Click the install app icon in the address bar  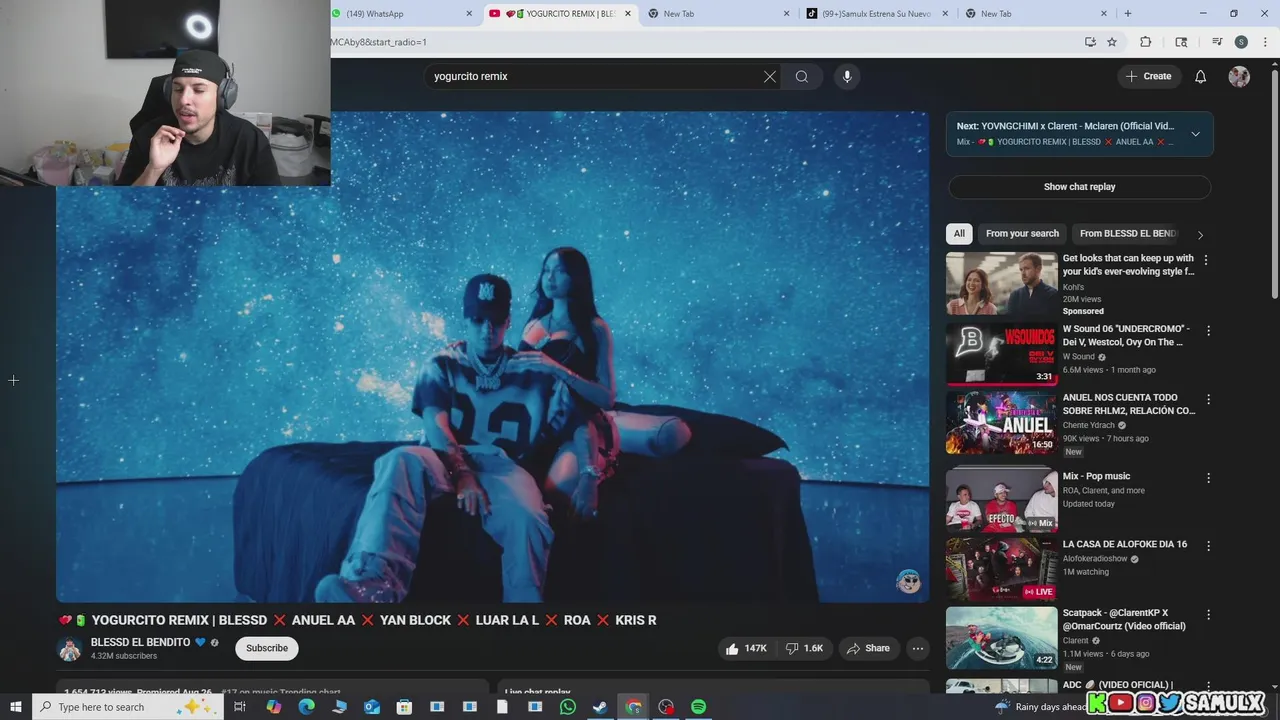point(1090,42)
